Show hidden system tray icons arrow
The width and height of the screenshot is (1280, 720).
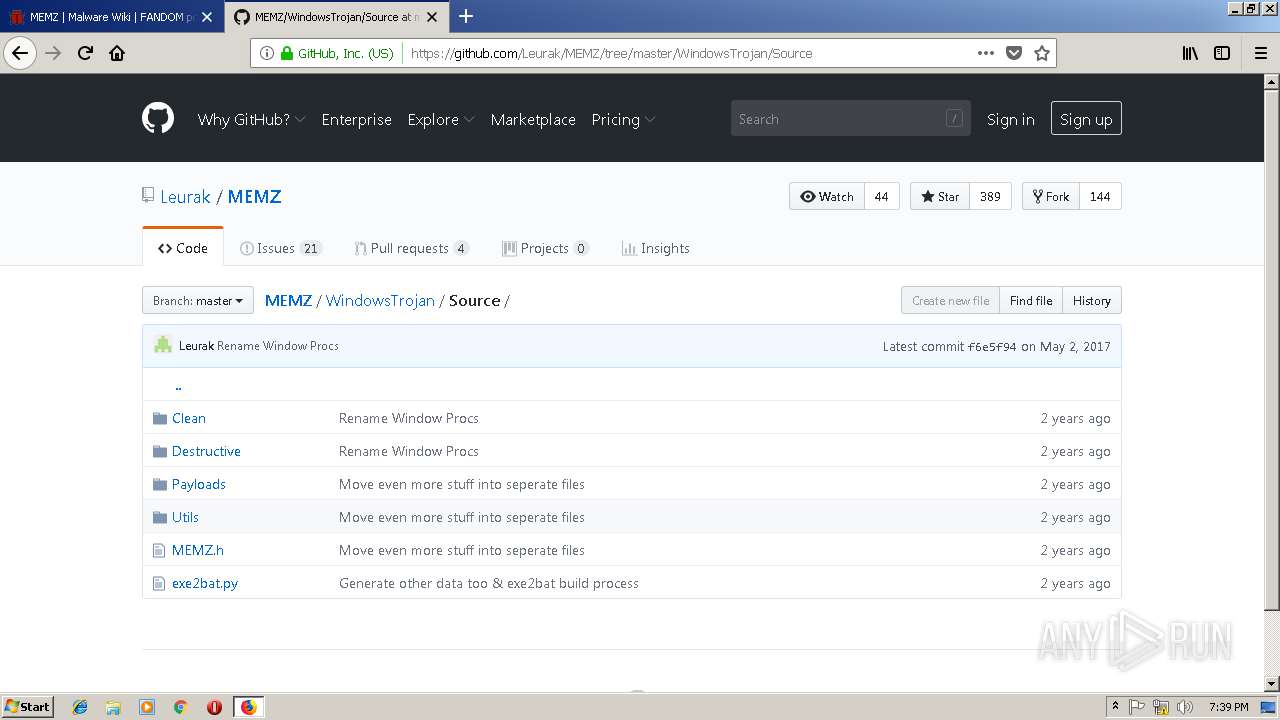[1115, 707]
